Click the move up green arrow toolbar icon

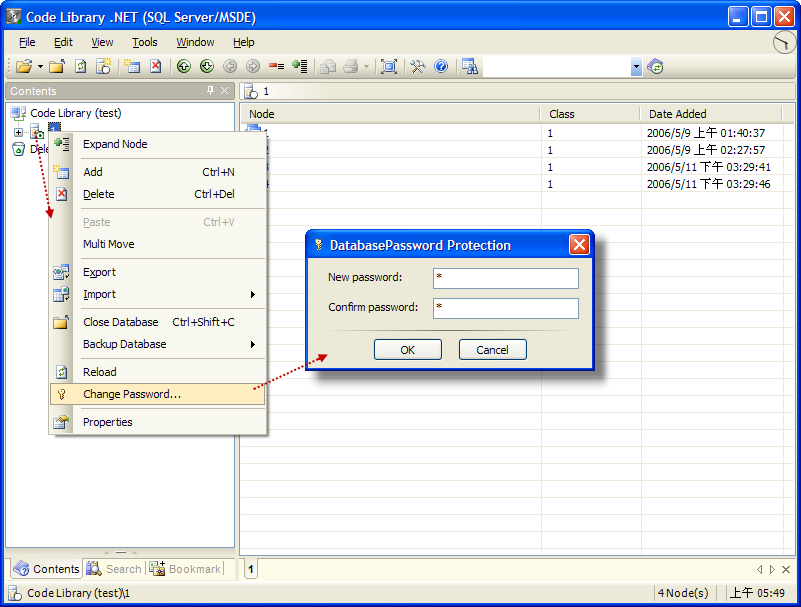pyautogui.click(x=184, y=66)
